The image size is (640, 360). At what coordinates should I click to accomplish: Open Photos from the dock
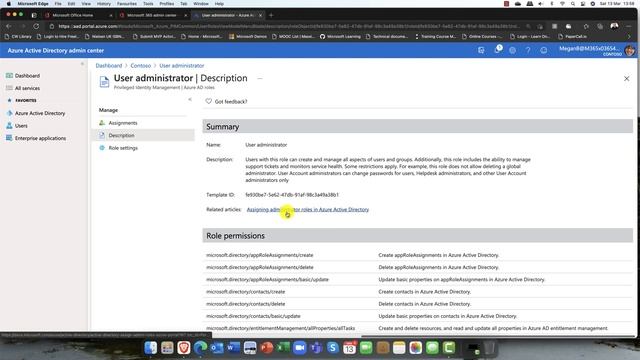pyautogui.click(x=416, y=348)
